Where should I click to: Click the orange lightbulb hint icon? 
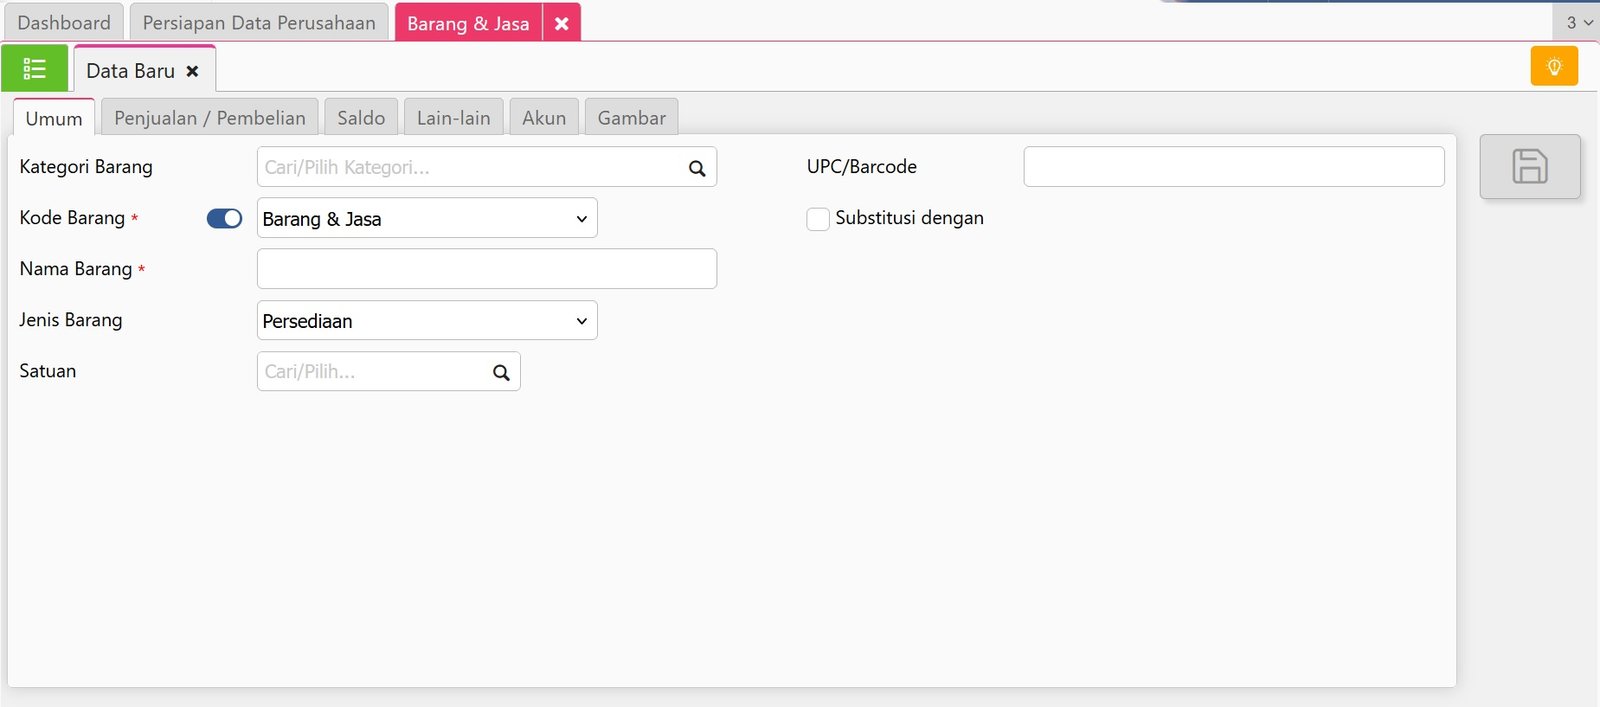[1554, 67]
